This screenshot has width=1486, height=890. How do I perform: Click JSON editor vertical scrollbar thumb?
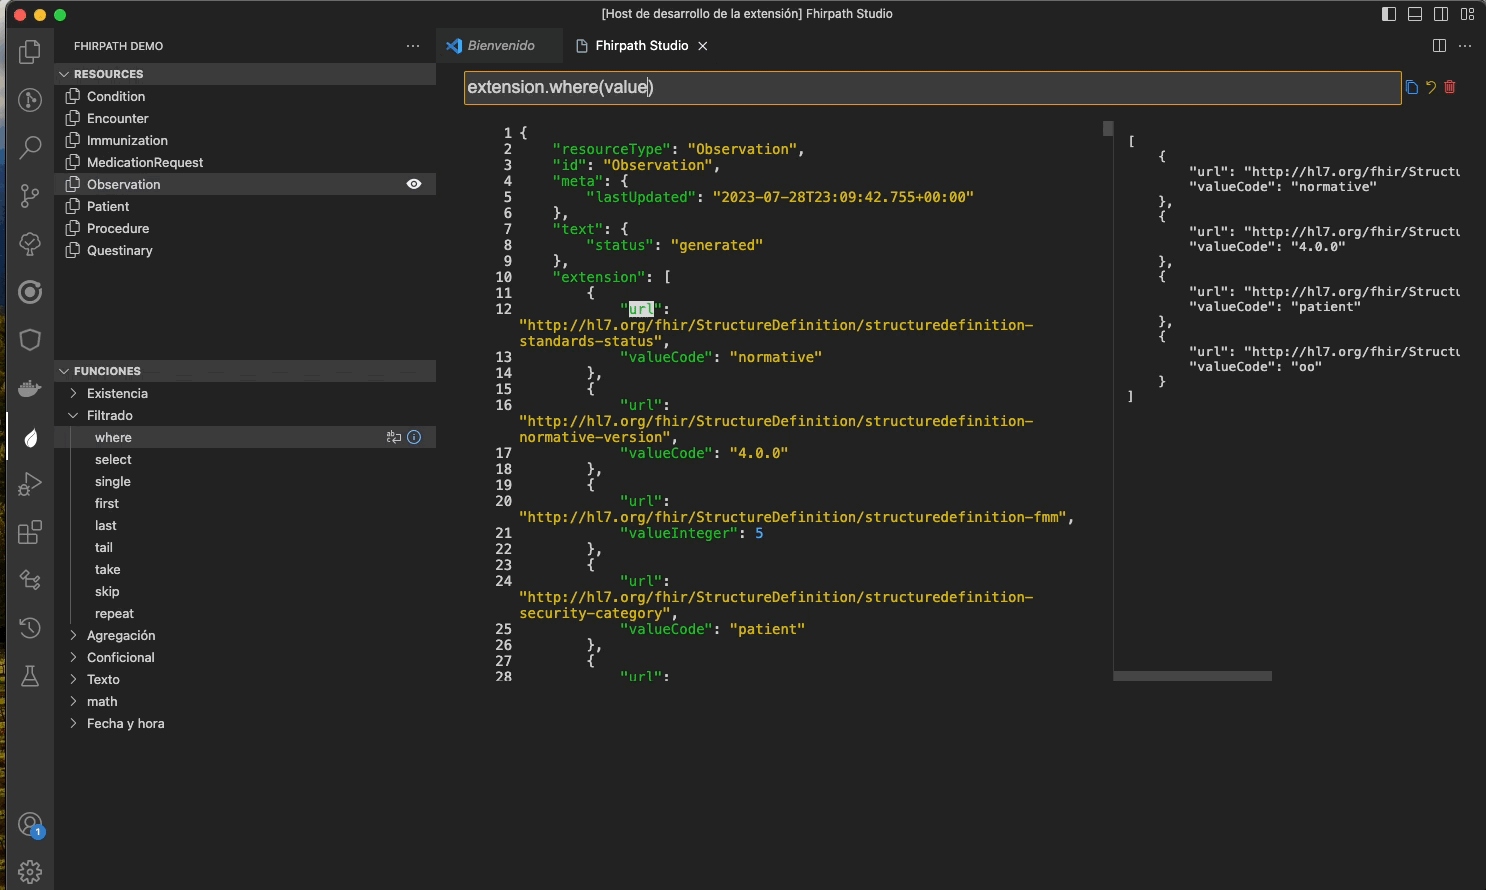[x=1108, y=128]
